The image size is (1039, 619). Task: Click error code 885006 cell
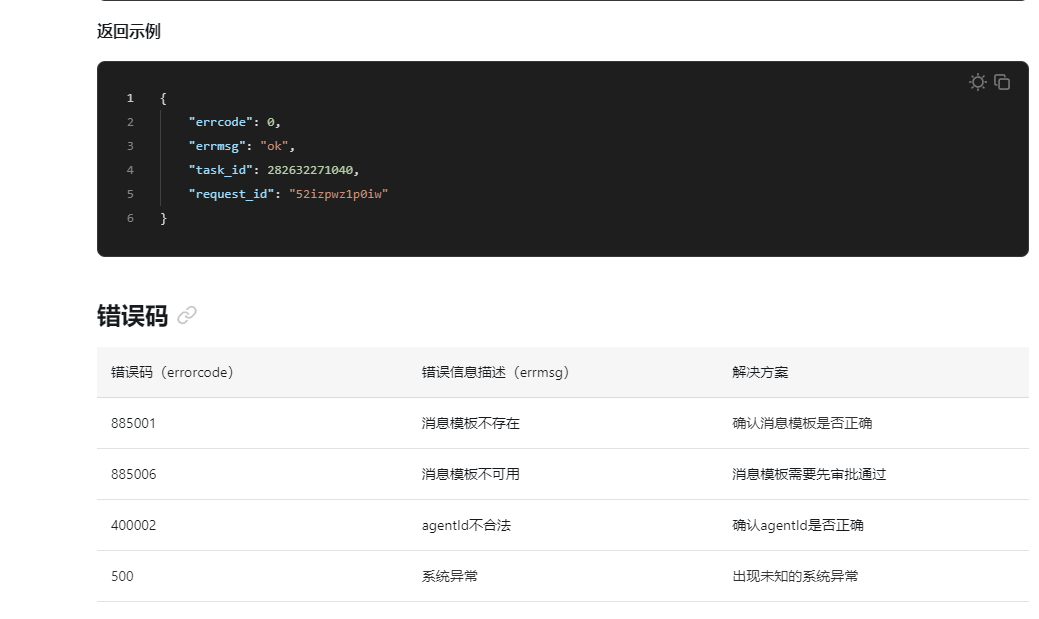point(133,474)
